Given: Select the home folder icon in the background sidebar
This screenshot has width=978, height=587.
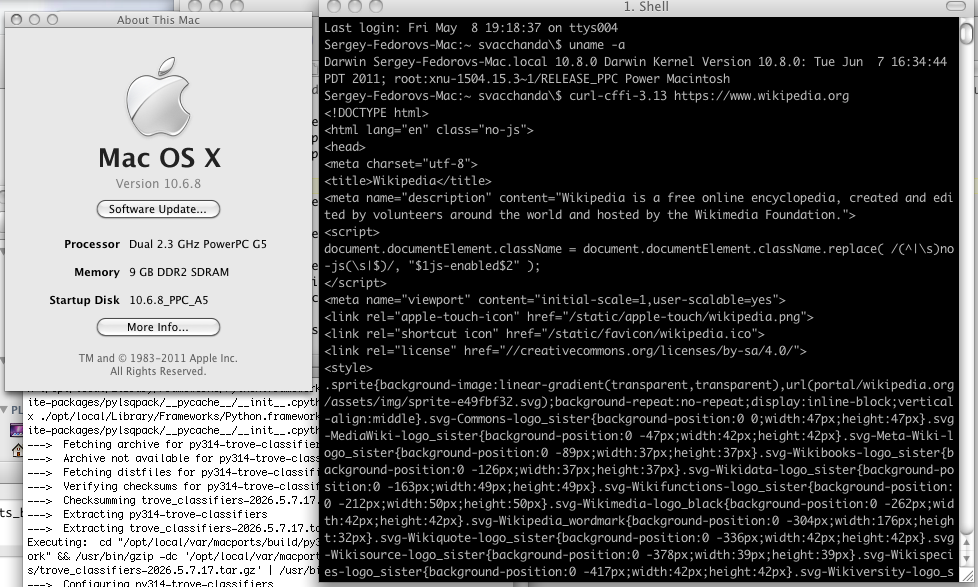Looking at the screenshot, I should click(x=17, y=450).
